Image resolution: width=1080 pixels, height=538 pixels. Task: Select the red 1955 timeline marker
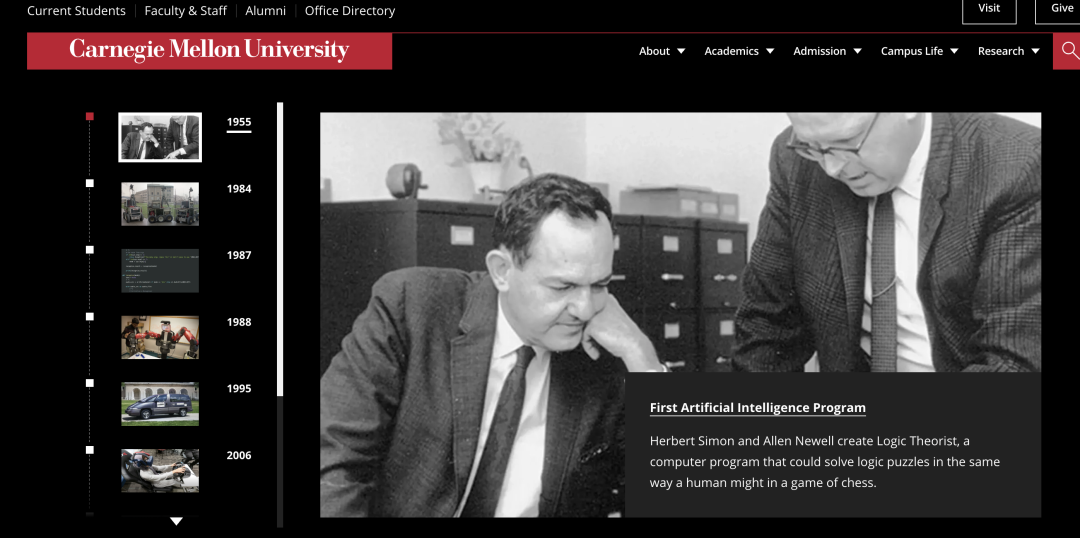pyautogui.click(x=90, y=116)
